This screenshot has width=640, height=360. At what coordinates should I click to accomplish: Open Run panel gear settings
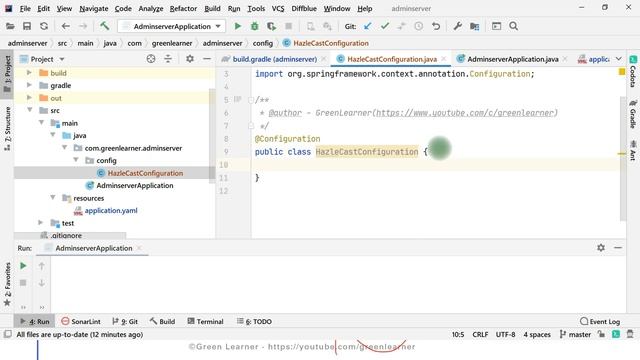(x=601, y=248)
